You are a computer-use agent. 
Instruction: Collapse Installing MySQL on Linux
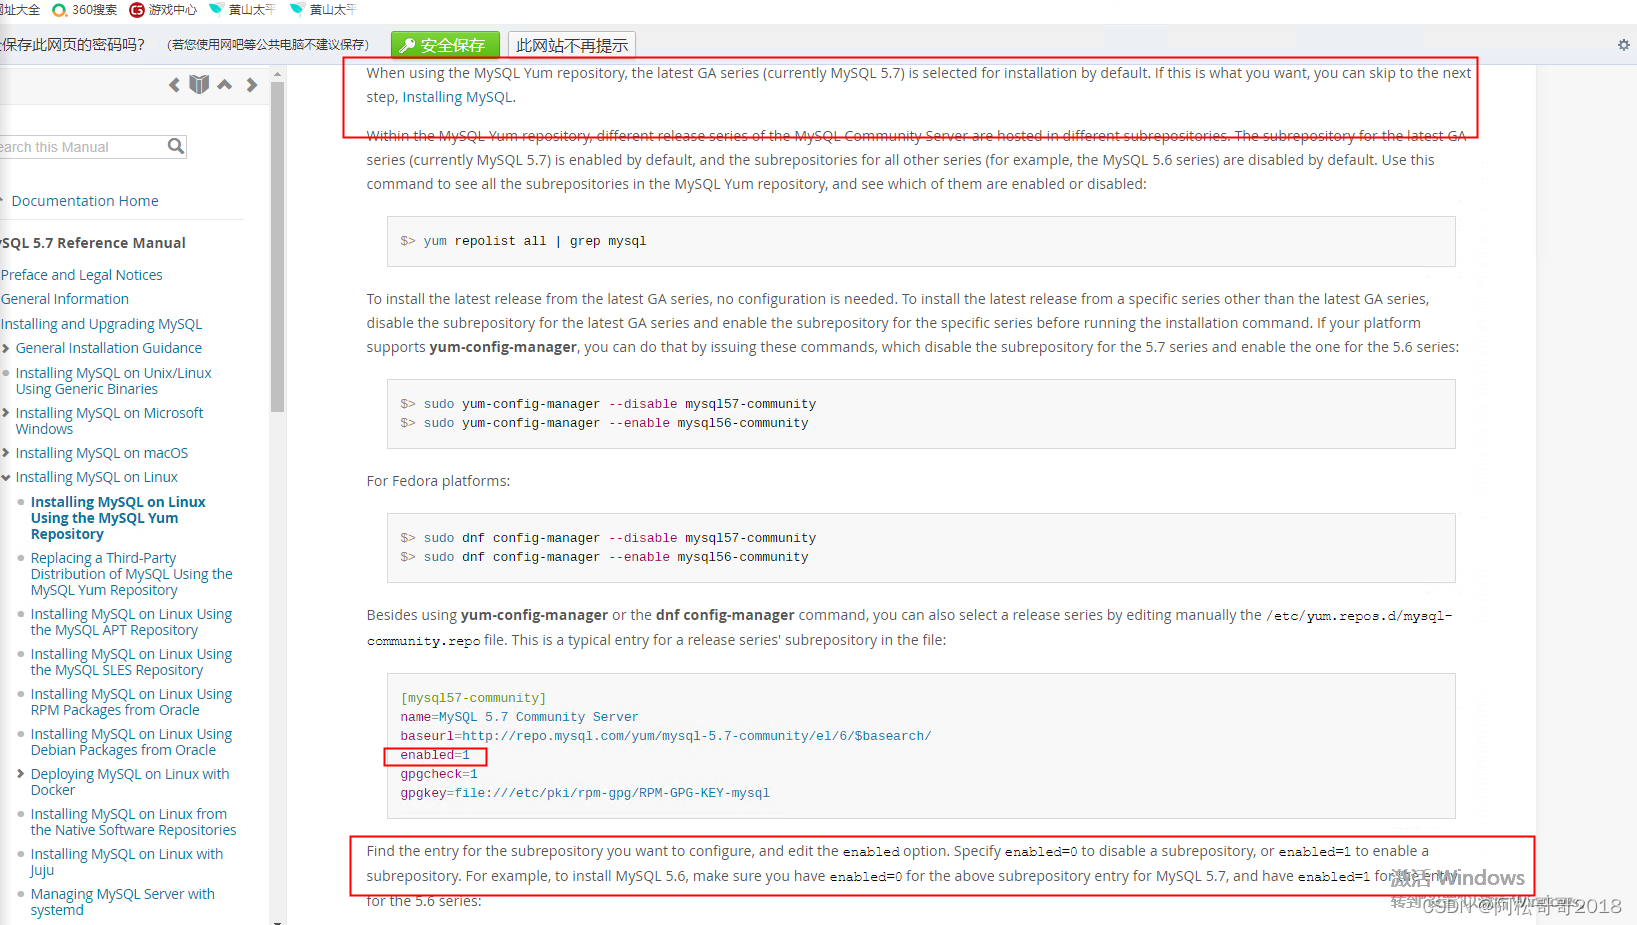pos(6,477)
